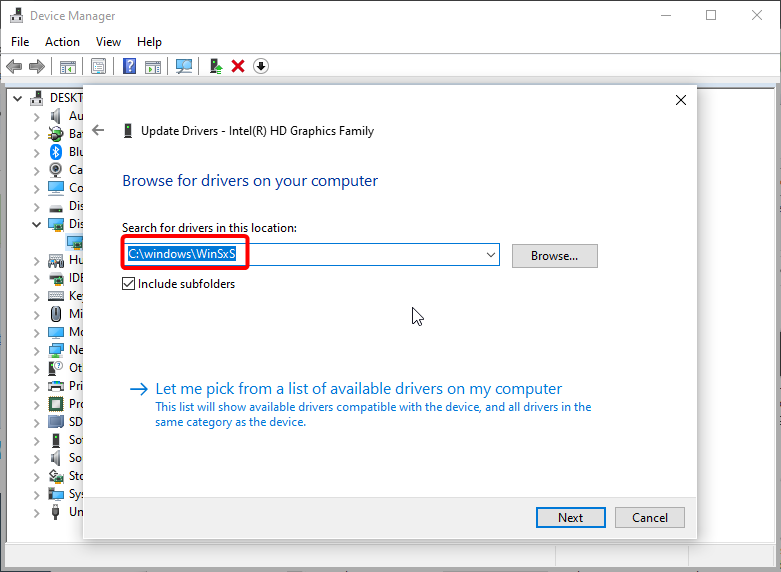Open Properties using the toolbar properties icon

[x=99, y=66]
